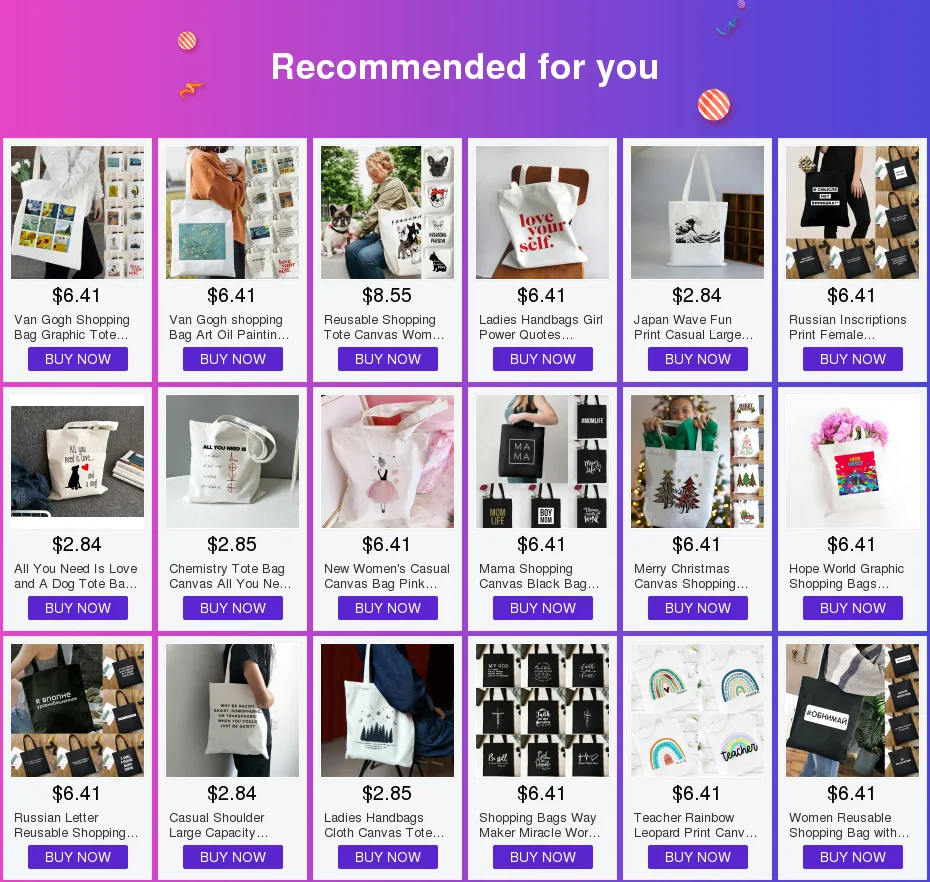This screenshot has height=882, width=930.
Task: Open the Teacher Rainbow bags image
Action: [x=697, y=711]
